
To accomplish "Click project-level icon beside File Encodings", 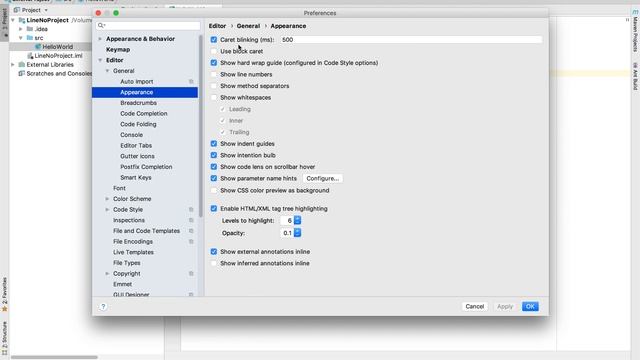I will tap(191, 242).
